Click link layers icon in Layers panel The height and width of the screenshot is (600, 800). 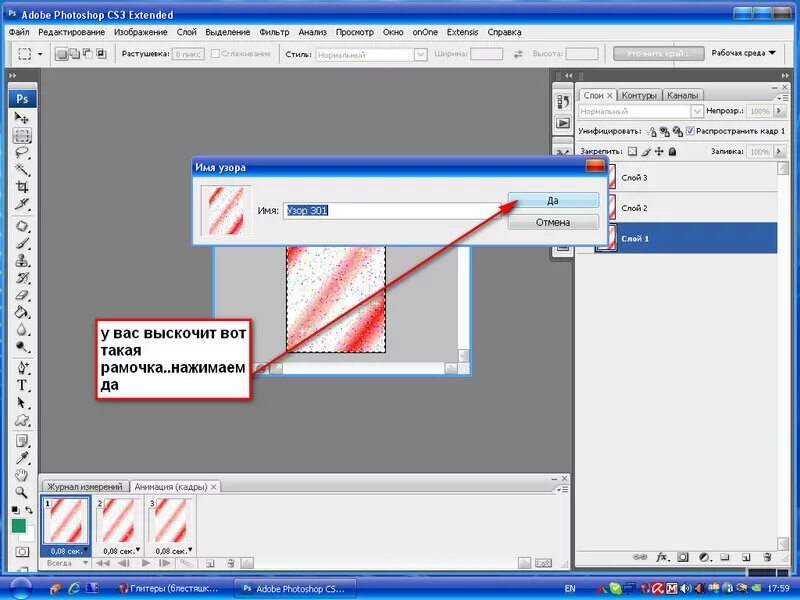(640, 557)
